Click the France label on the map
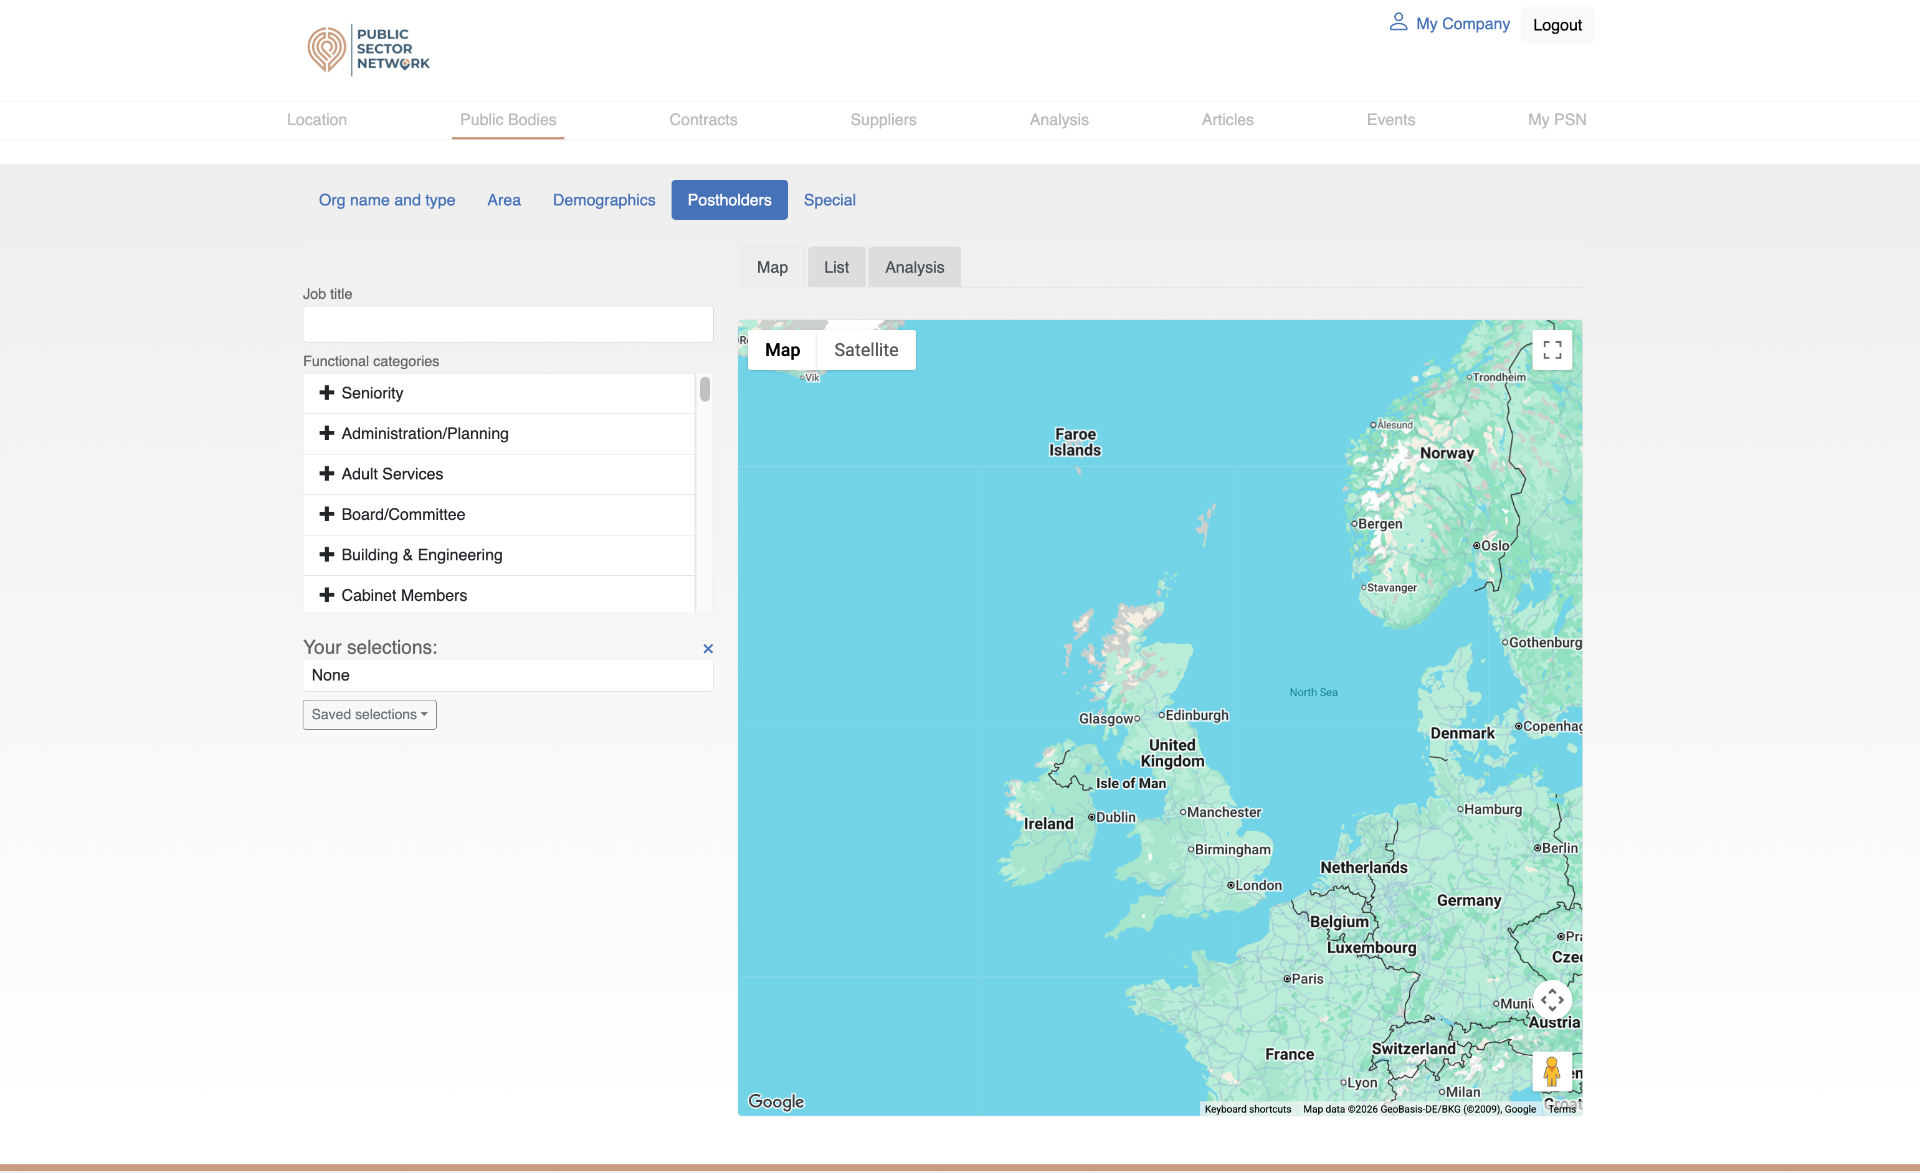1920x1173 pixels. (1289, 1055)
